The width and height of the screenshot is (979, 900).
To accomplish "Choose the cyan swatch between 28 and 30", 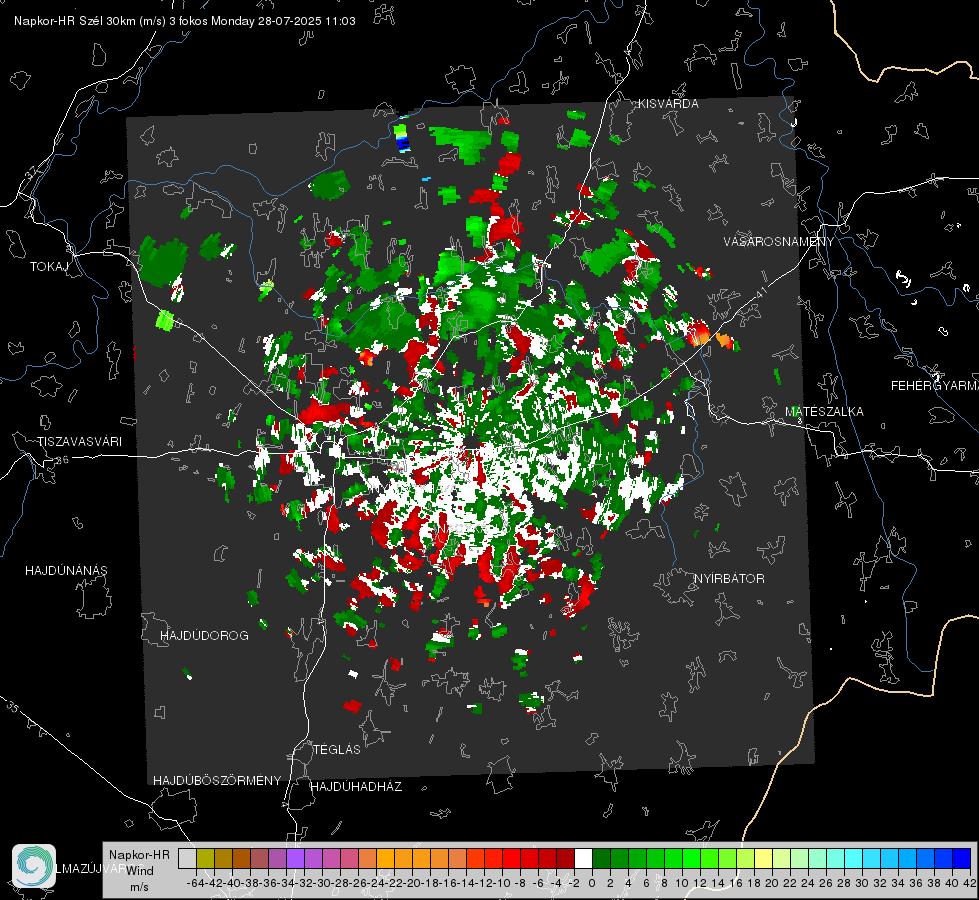I will pyautogui.click(x=853, y=858).
